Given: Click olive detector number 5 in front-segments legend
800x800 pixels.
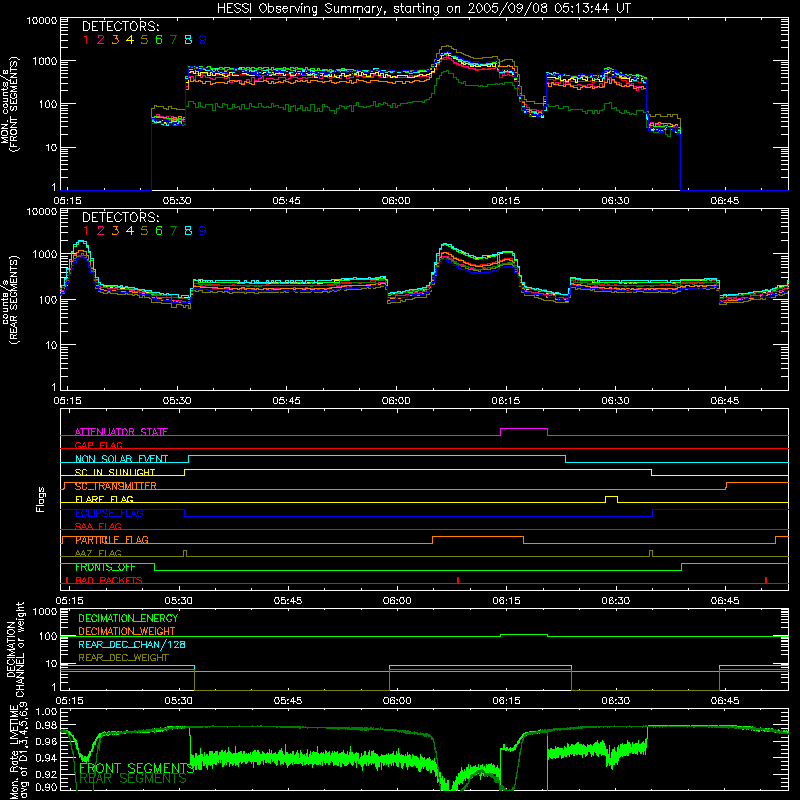Looking at the screenshot, I should (x=144, y=40).
